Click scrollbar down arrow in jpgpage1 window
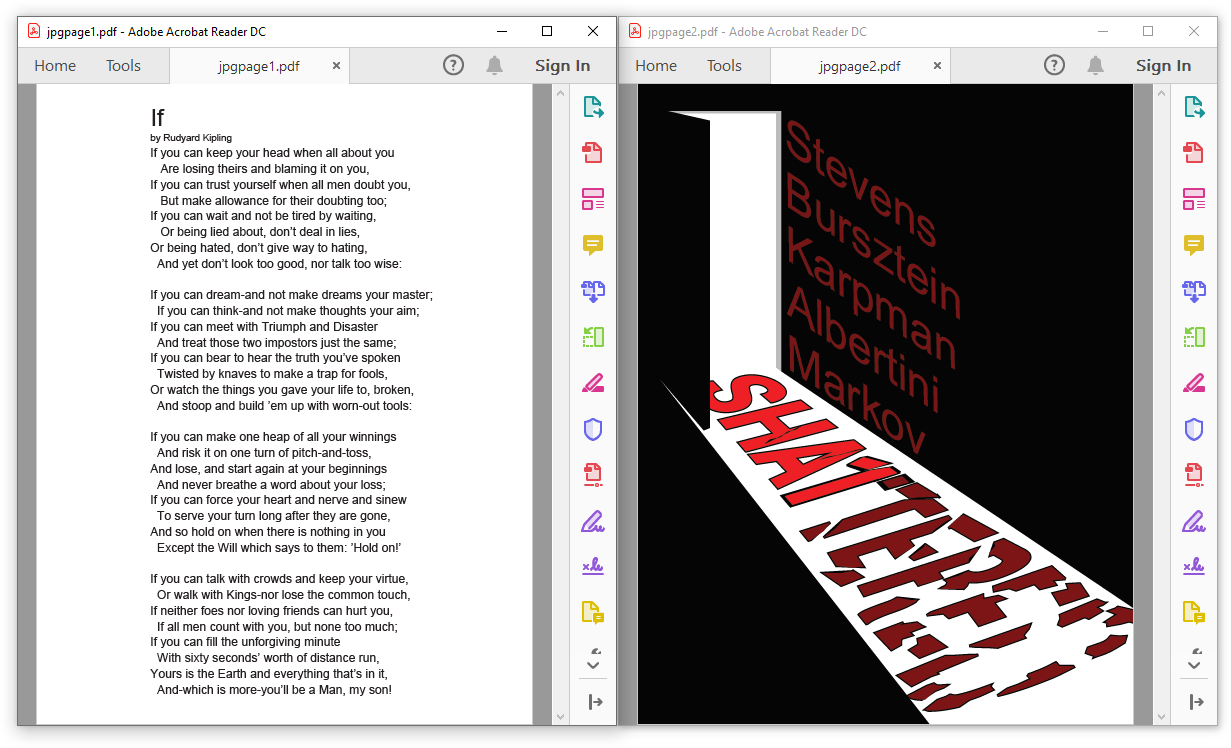This screenshot has width=1231, height=748. pos(561,716)
